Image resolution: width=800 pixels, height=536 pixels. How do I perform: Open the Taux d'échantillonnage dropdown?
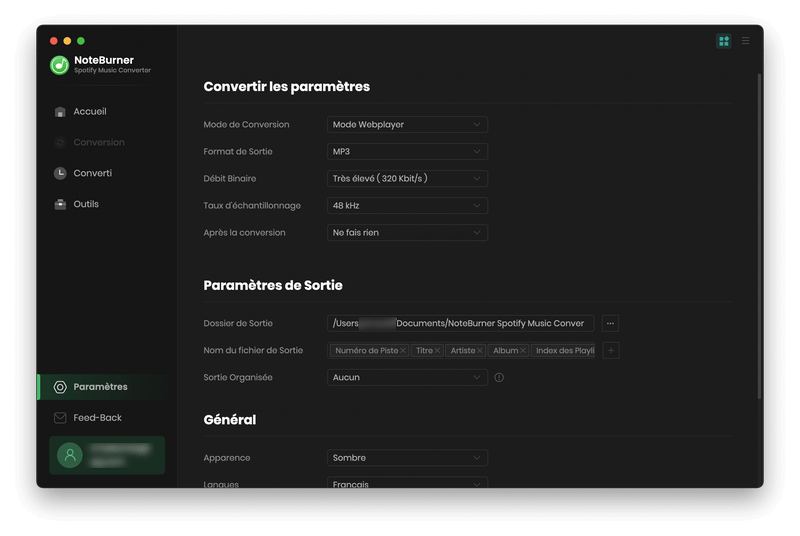pos(407,206)
